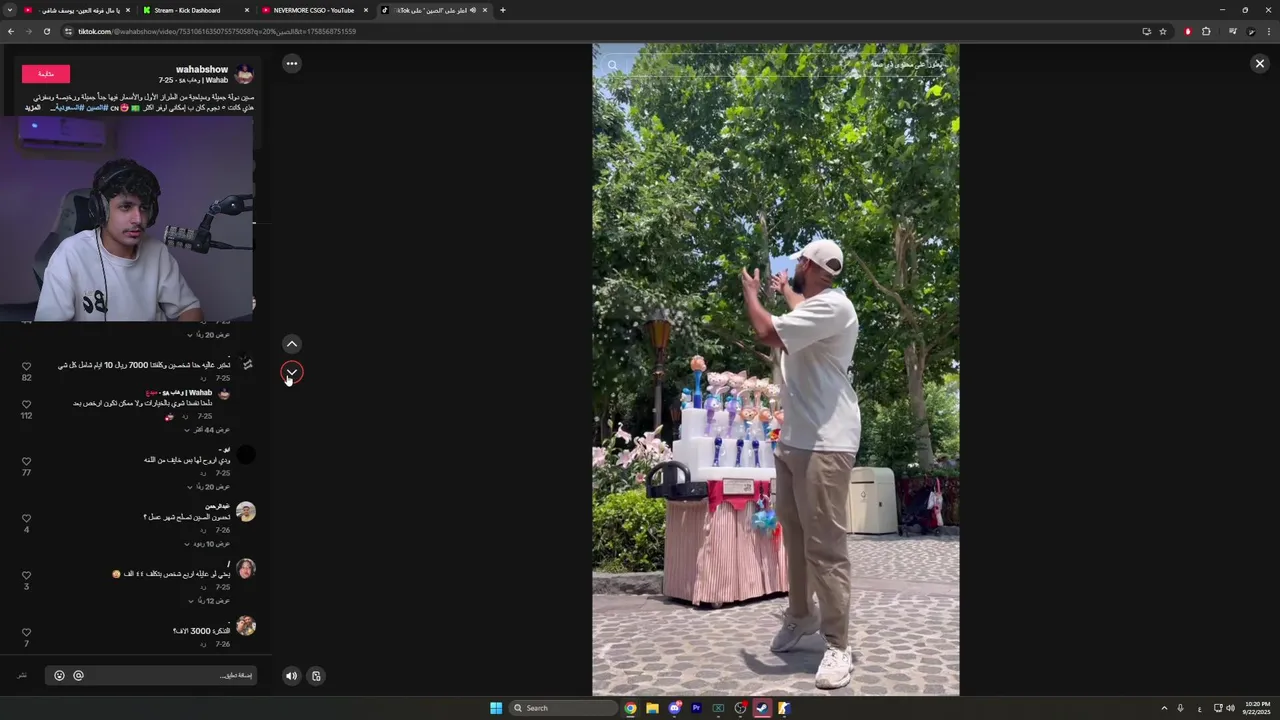This screenshot has width=1280, height=720.
Task: Go to the previous video with up arrow
Action: pyautogui.click(x=291, y=344)
